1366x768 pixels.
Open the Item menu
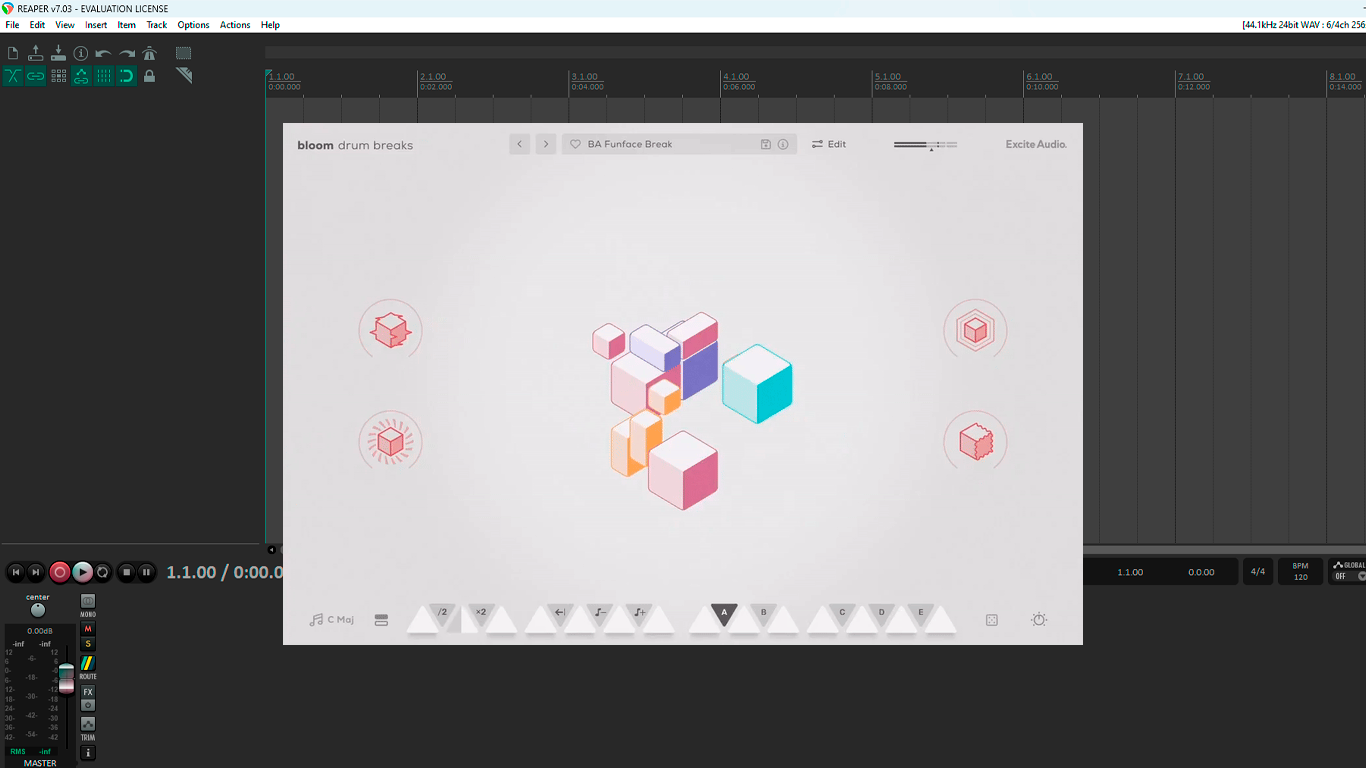pyautogui.click(x=127, y=25)
